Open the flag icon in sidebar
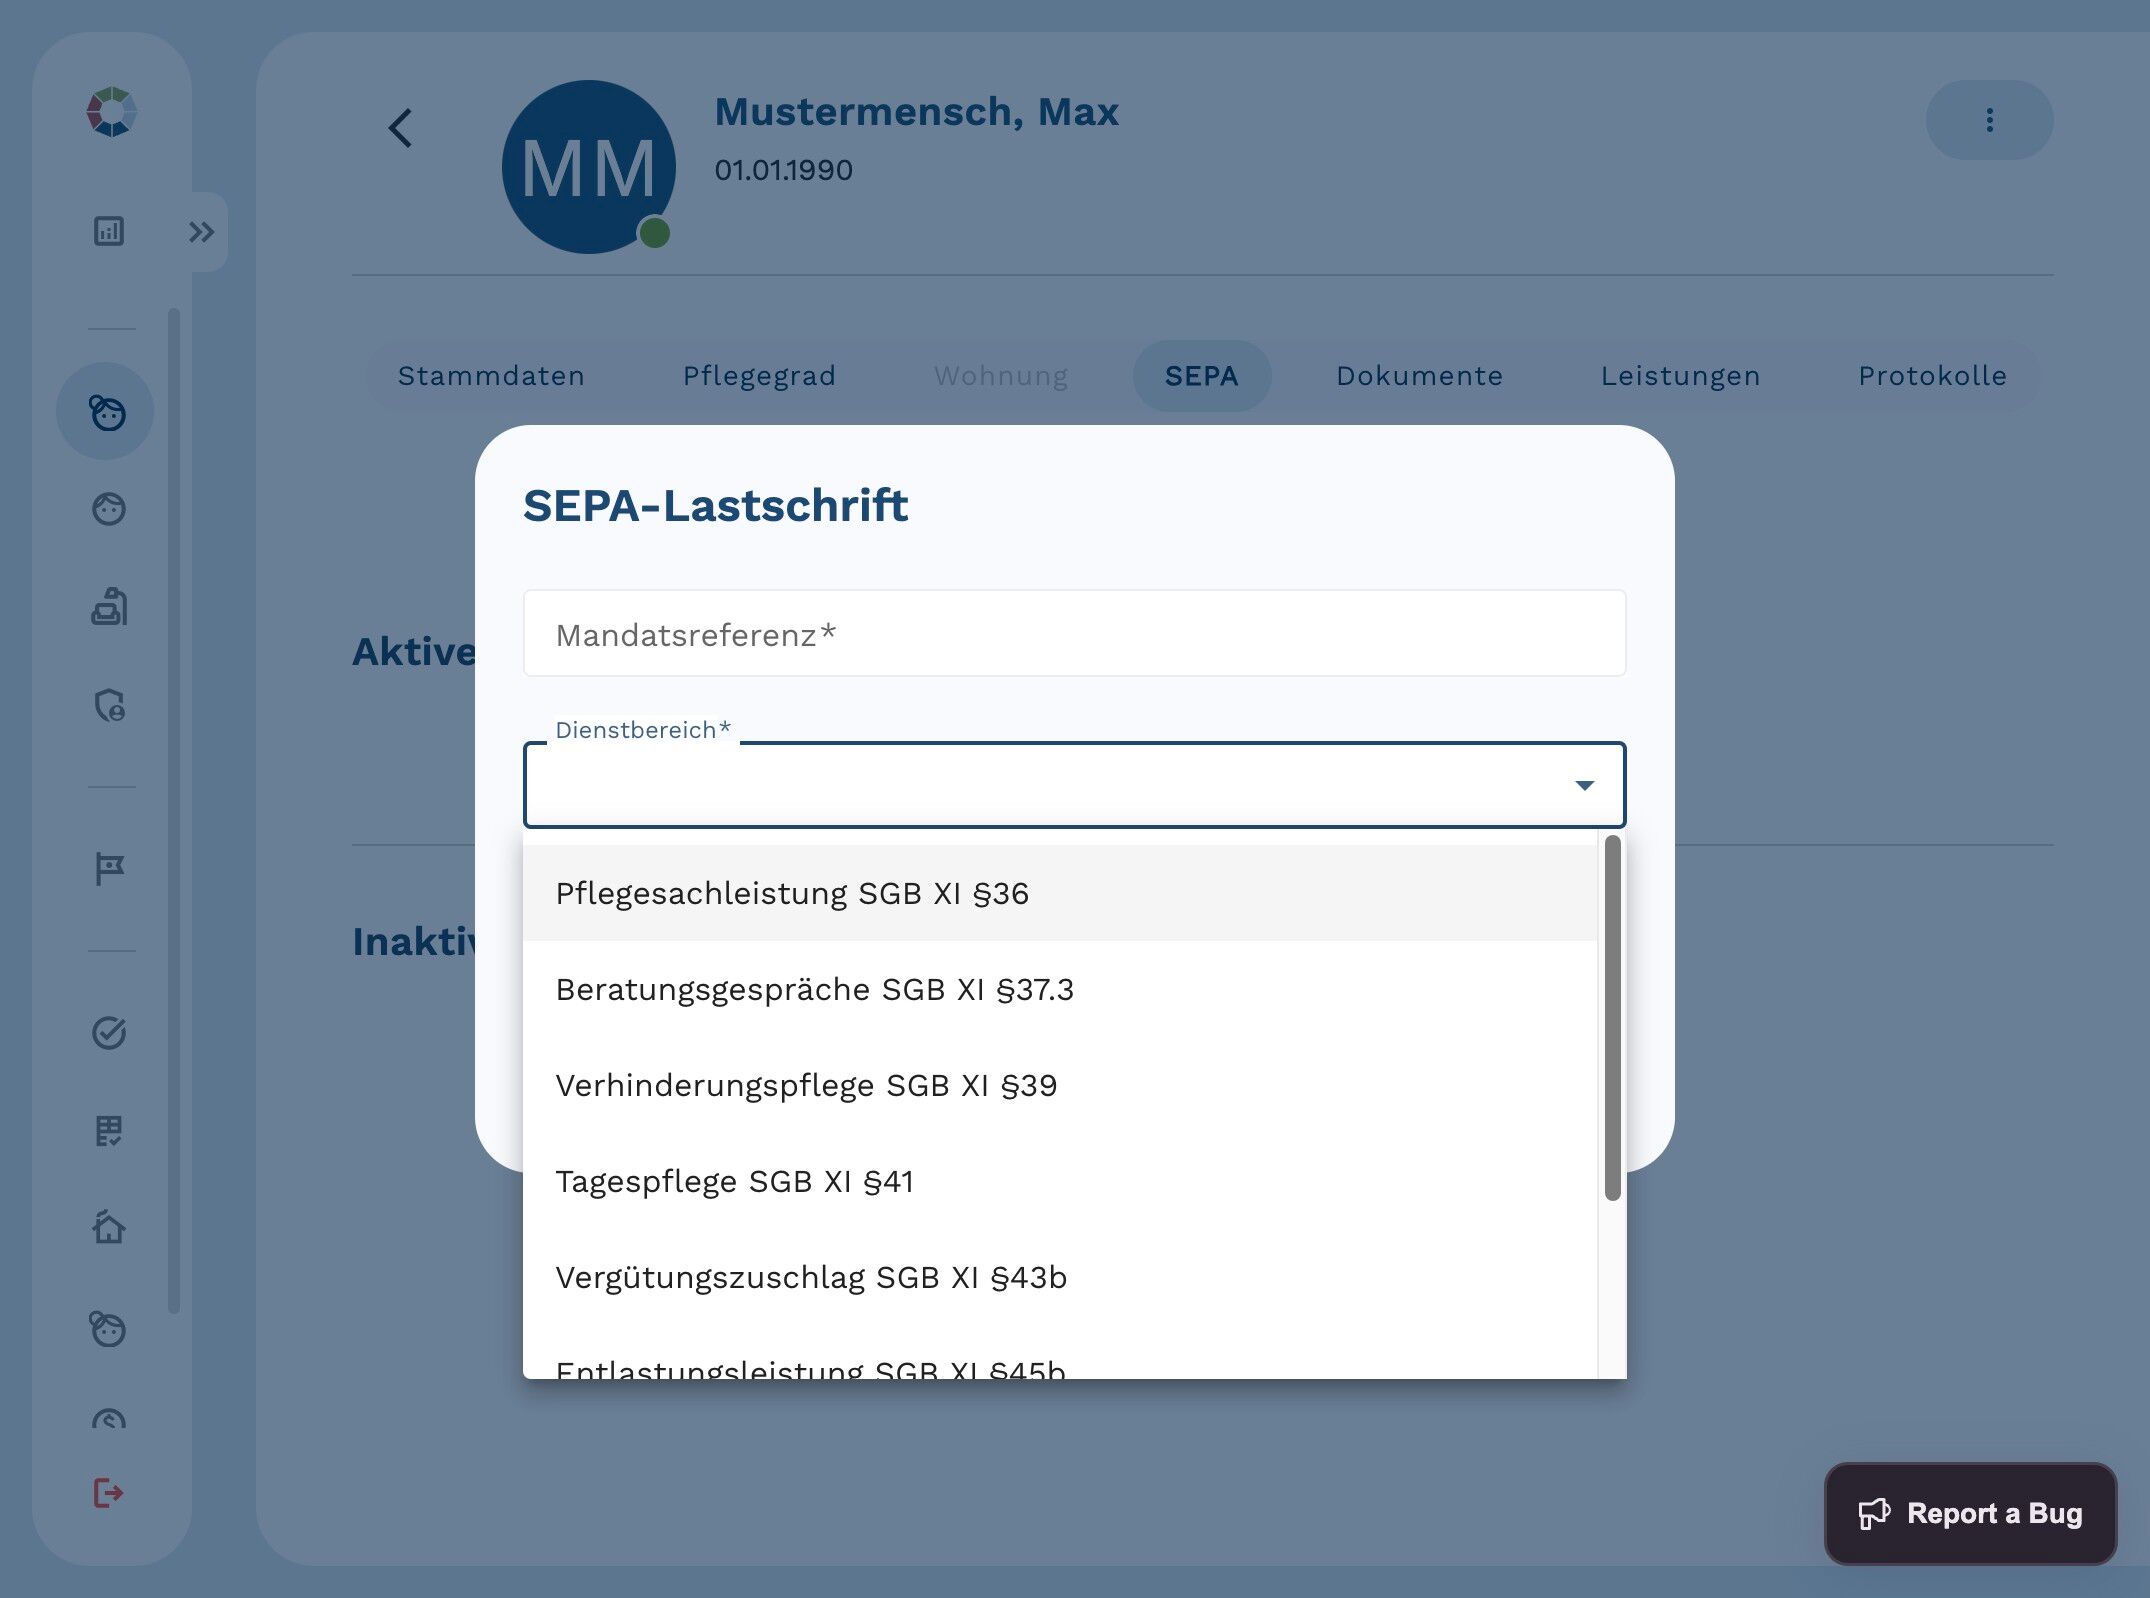The height and width of the screenshot is (1598, 2150). pos(109,868)
